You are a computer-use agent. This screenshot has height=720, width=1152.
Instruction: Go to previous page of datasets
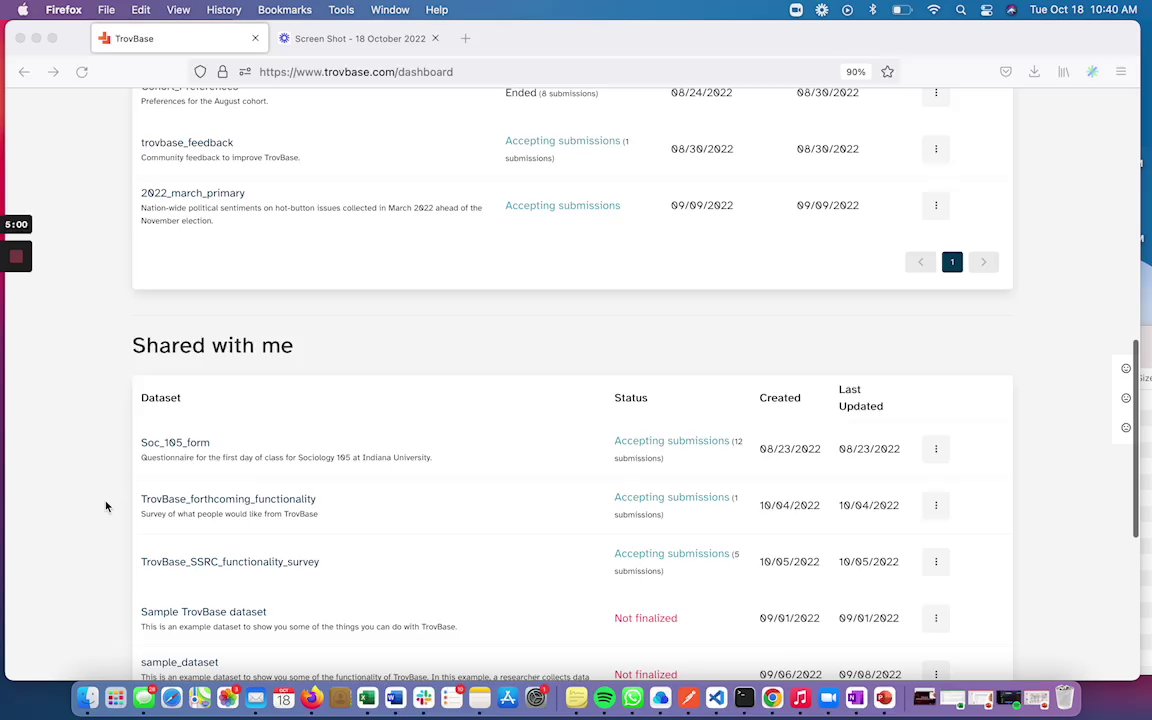tap(921, 262)
